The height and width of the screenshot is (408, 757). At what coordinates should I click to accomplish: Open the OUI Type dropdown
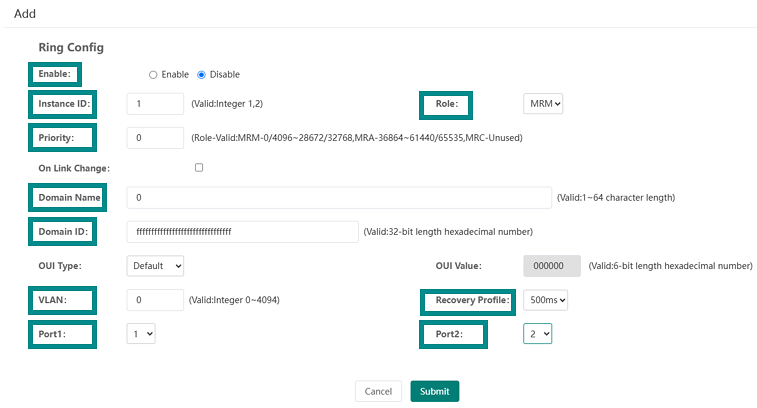(x=155, y=266)
